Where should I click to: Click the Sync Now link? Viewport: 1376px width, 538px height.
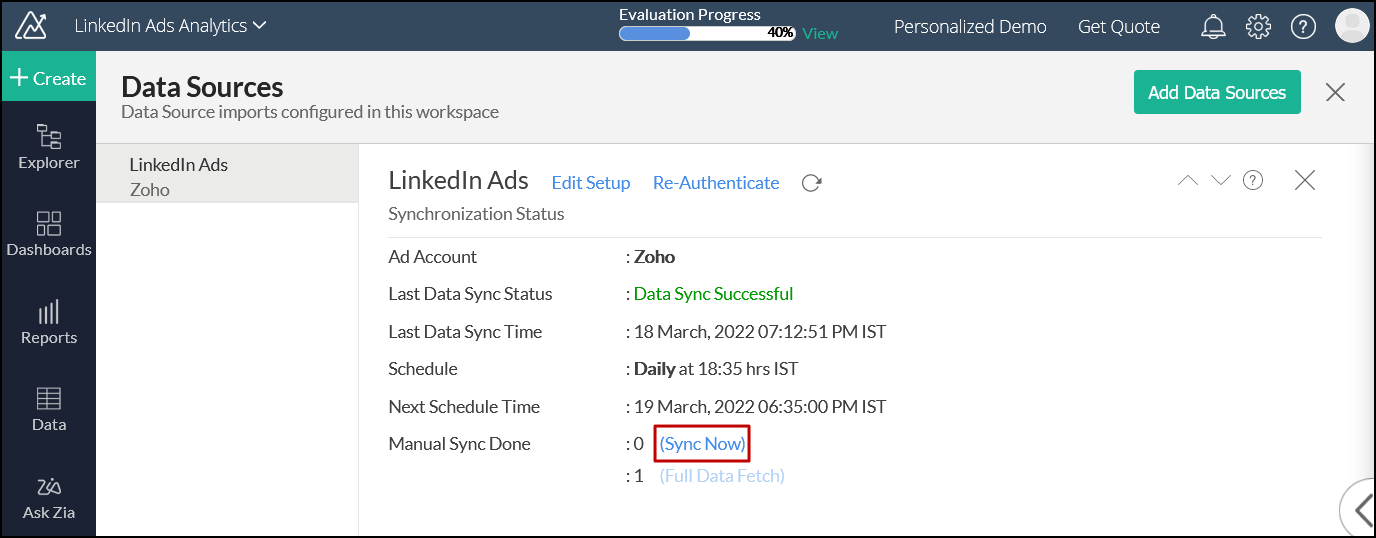pyautogui.click(x=702, y=443)
